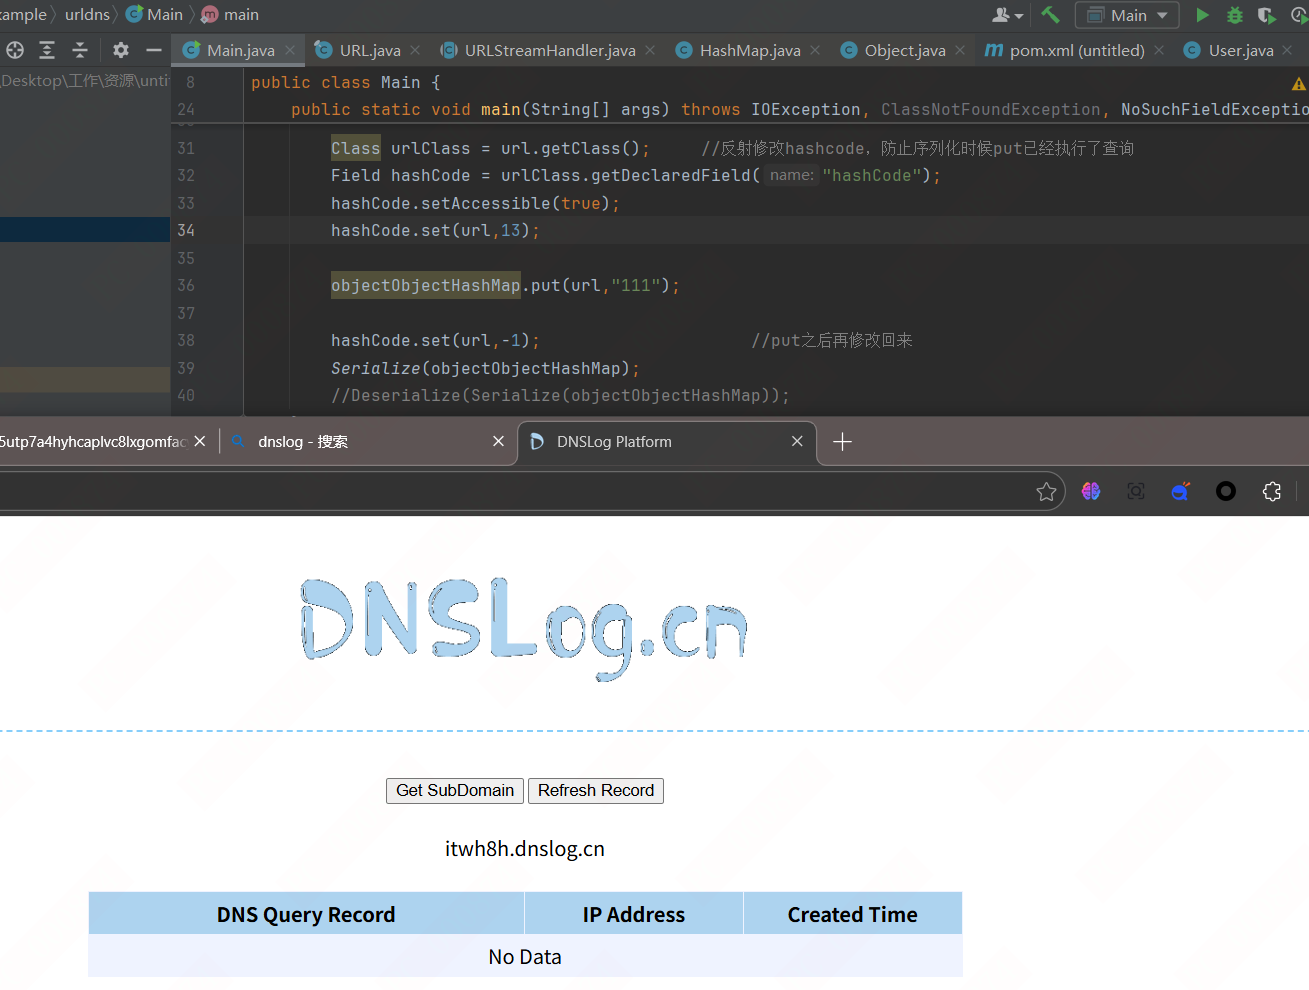The height and width of the screenshot is (990, 1309).
Task: Click the subdomain text "itwh8h.dnslog.cn"
Action: (x=525, y=849)
